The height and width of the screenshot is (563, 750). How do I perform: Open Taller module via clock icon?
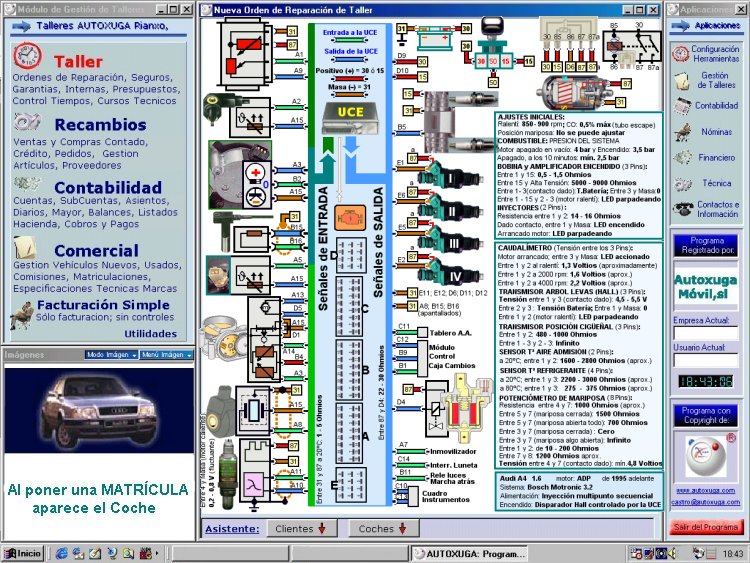click(27, 56)
